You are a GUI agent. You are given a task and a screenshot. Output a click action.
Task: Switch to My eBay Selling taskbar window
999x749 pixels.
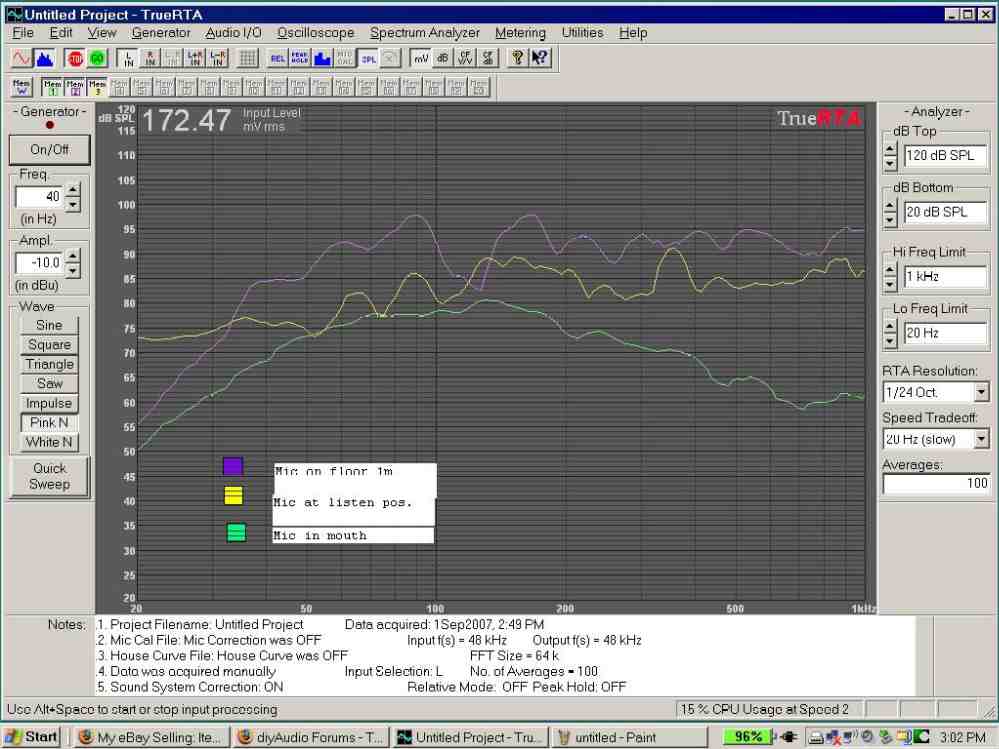pos(152,738)
